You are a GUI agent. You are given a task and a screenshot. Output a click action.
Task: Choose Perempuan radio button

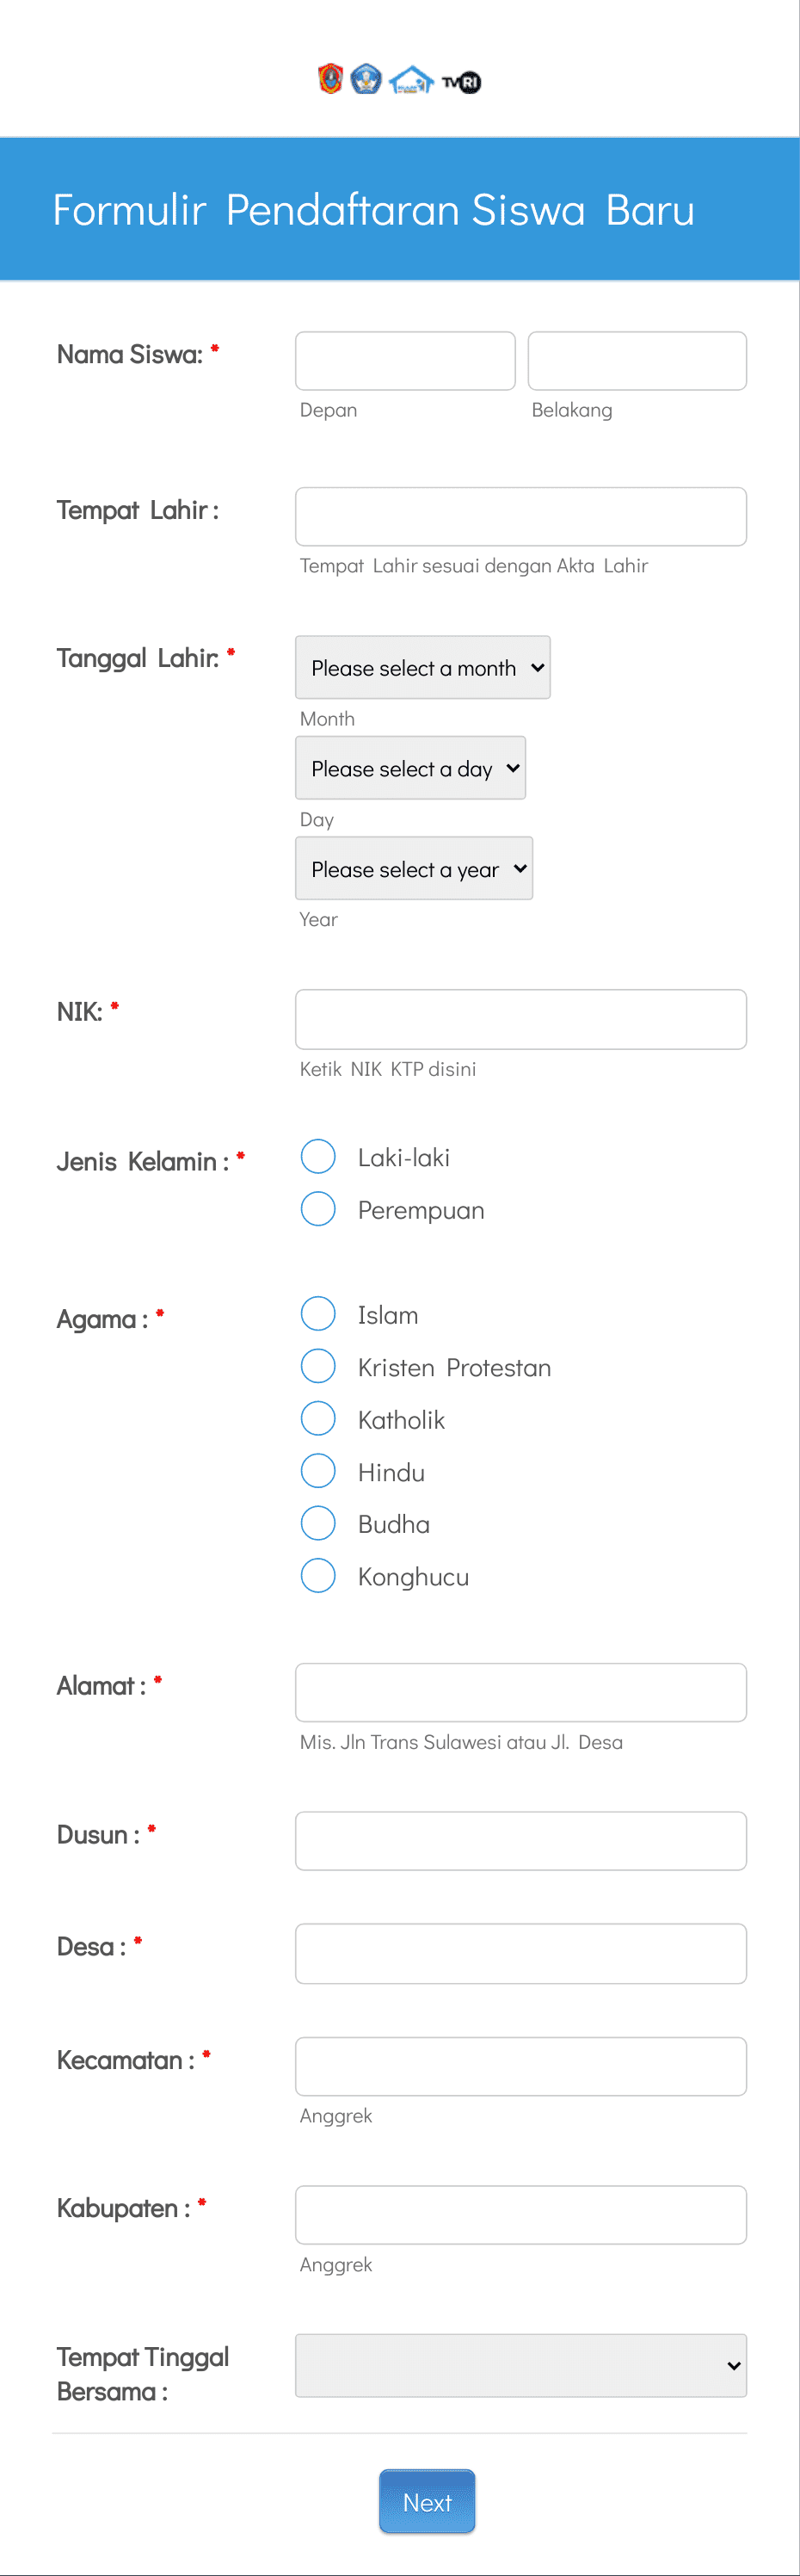point(318,1209)
